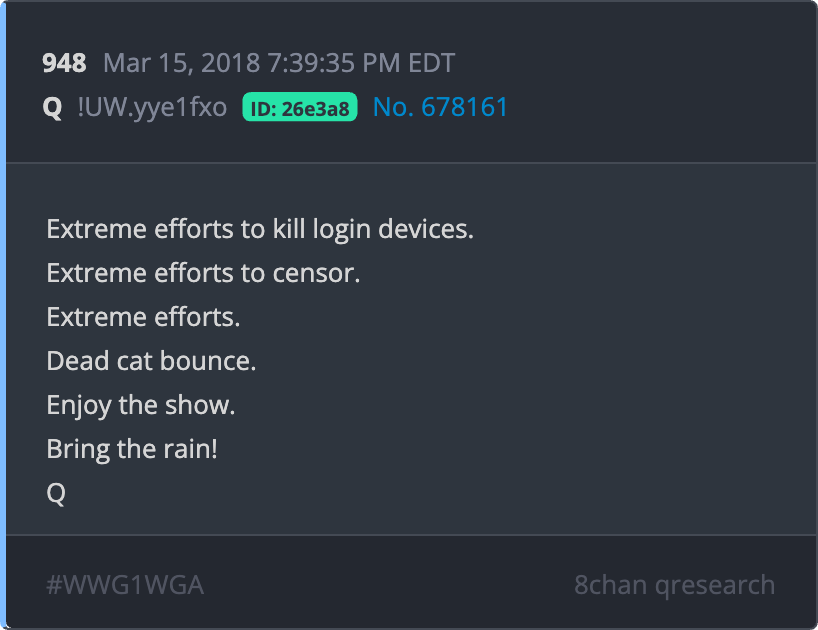Viewport: 818px width, 630px height.
Task: Click the !UW.yye1fxo tripcode
Action: [152, 107]
